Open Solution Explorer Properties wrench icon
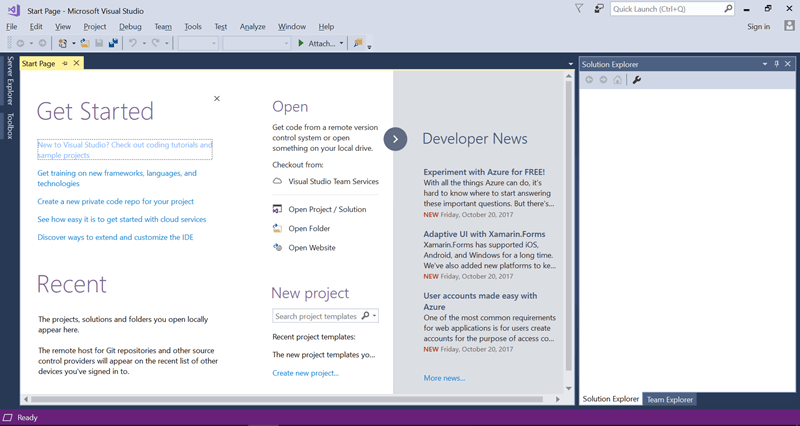This screenshot has width=800, height=426. click(x=637, y=80)
